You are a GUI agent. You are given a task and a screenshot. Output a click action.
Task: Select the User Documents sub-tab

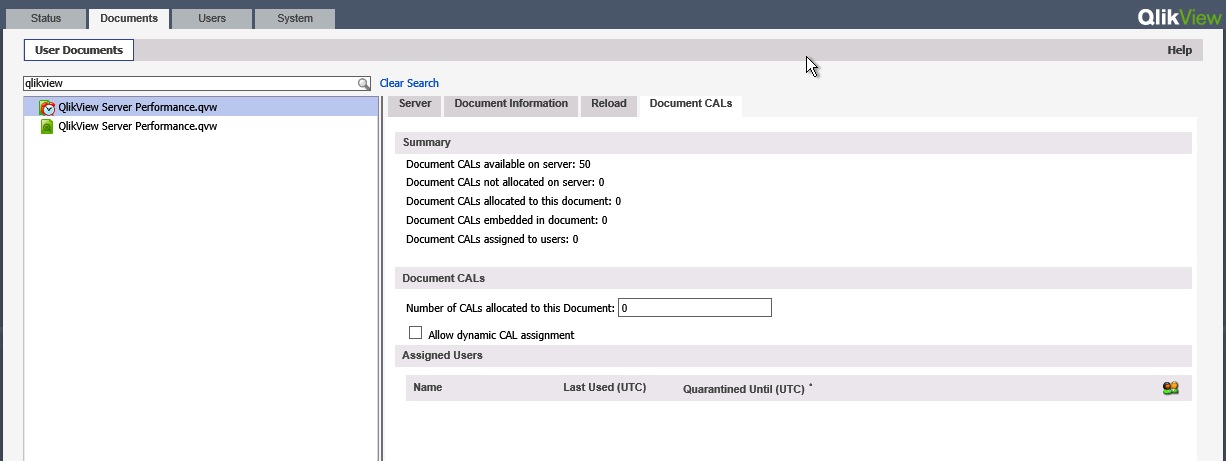coord(79,50)
